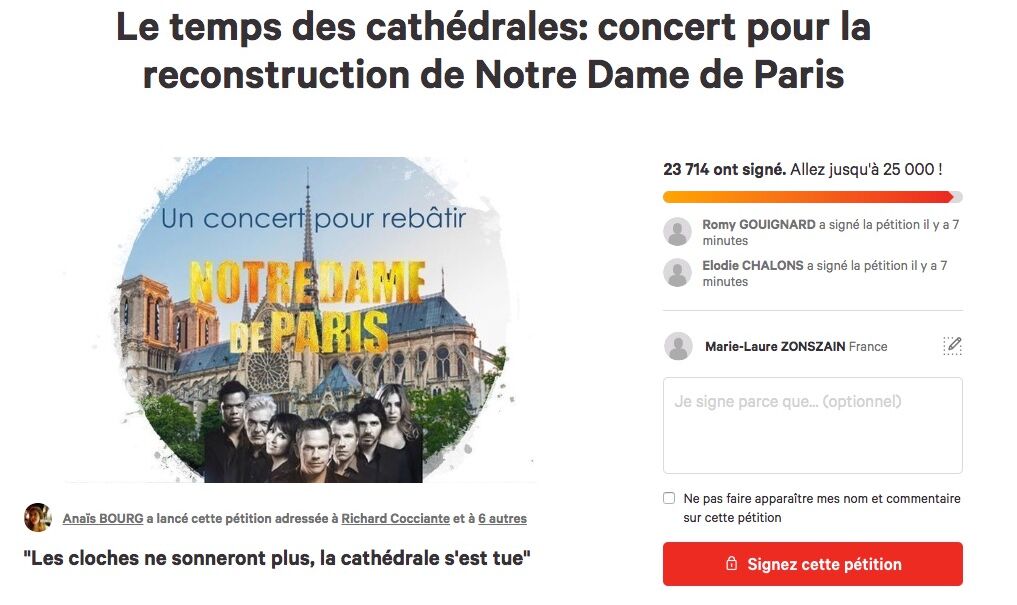Click the petition title heading
Image resolution: width=1017 pixels, height=605 pixels.
click(x=493, y=51)
